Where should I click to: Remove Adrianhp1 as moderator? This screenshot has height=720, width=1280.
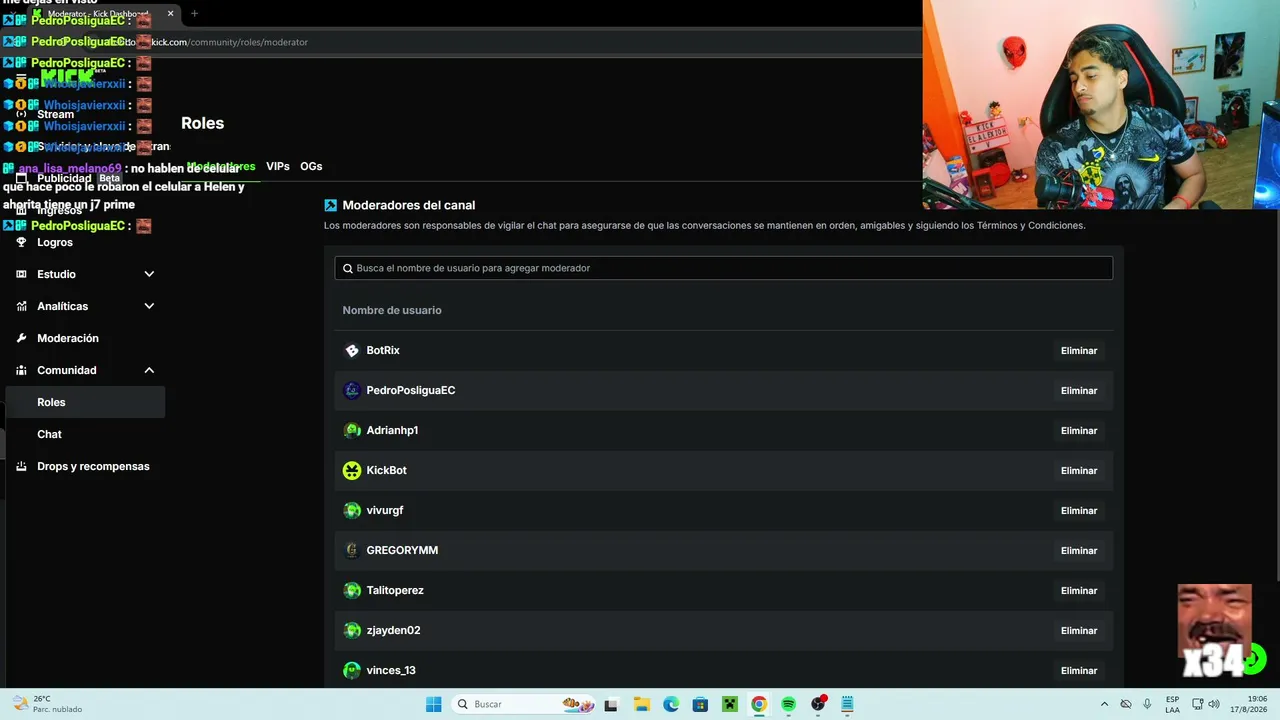pyautogui.click(x=1079, y=431)
